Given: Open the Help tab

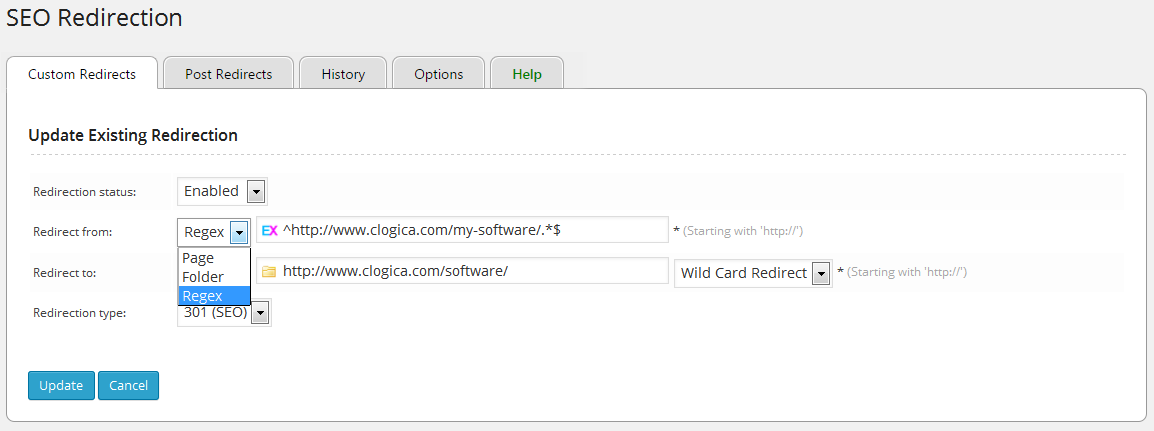Looking at the screenshot, I should (x=527, y=74).
